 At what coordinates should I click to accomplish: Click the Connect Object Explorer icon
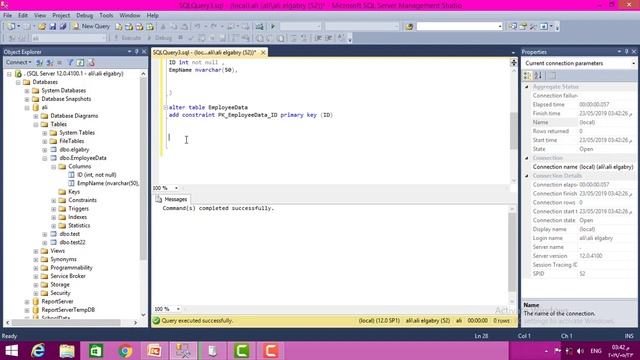[40, 62]
